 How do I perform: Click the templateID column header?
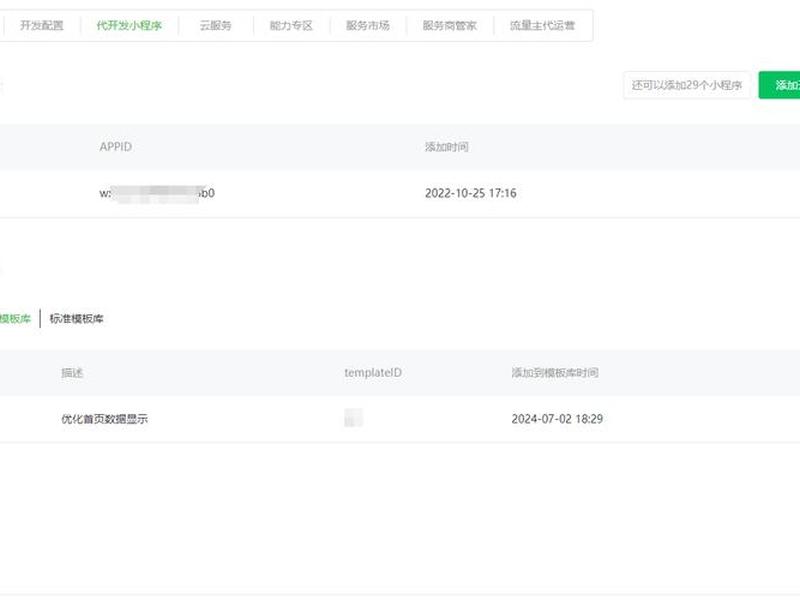point(373,373)
